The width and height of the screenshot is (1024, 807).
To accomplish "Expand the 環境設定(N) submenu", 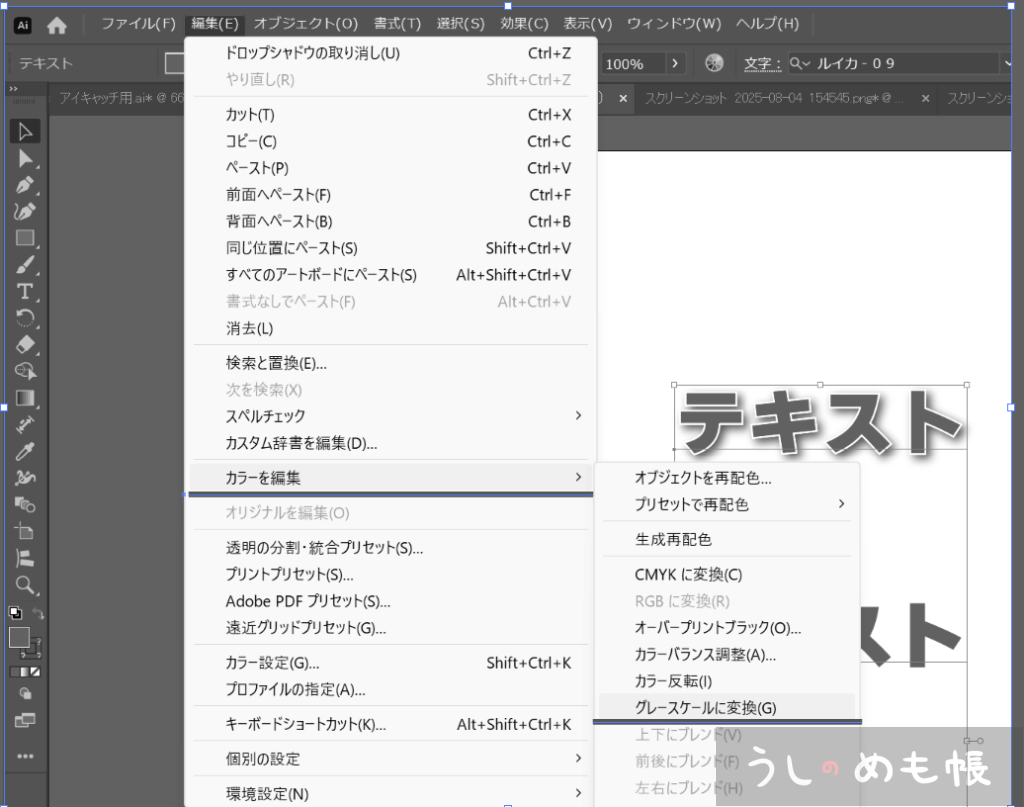I will click(x=578, y=794).
